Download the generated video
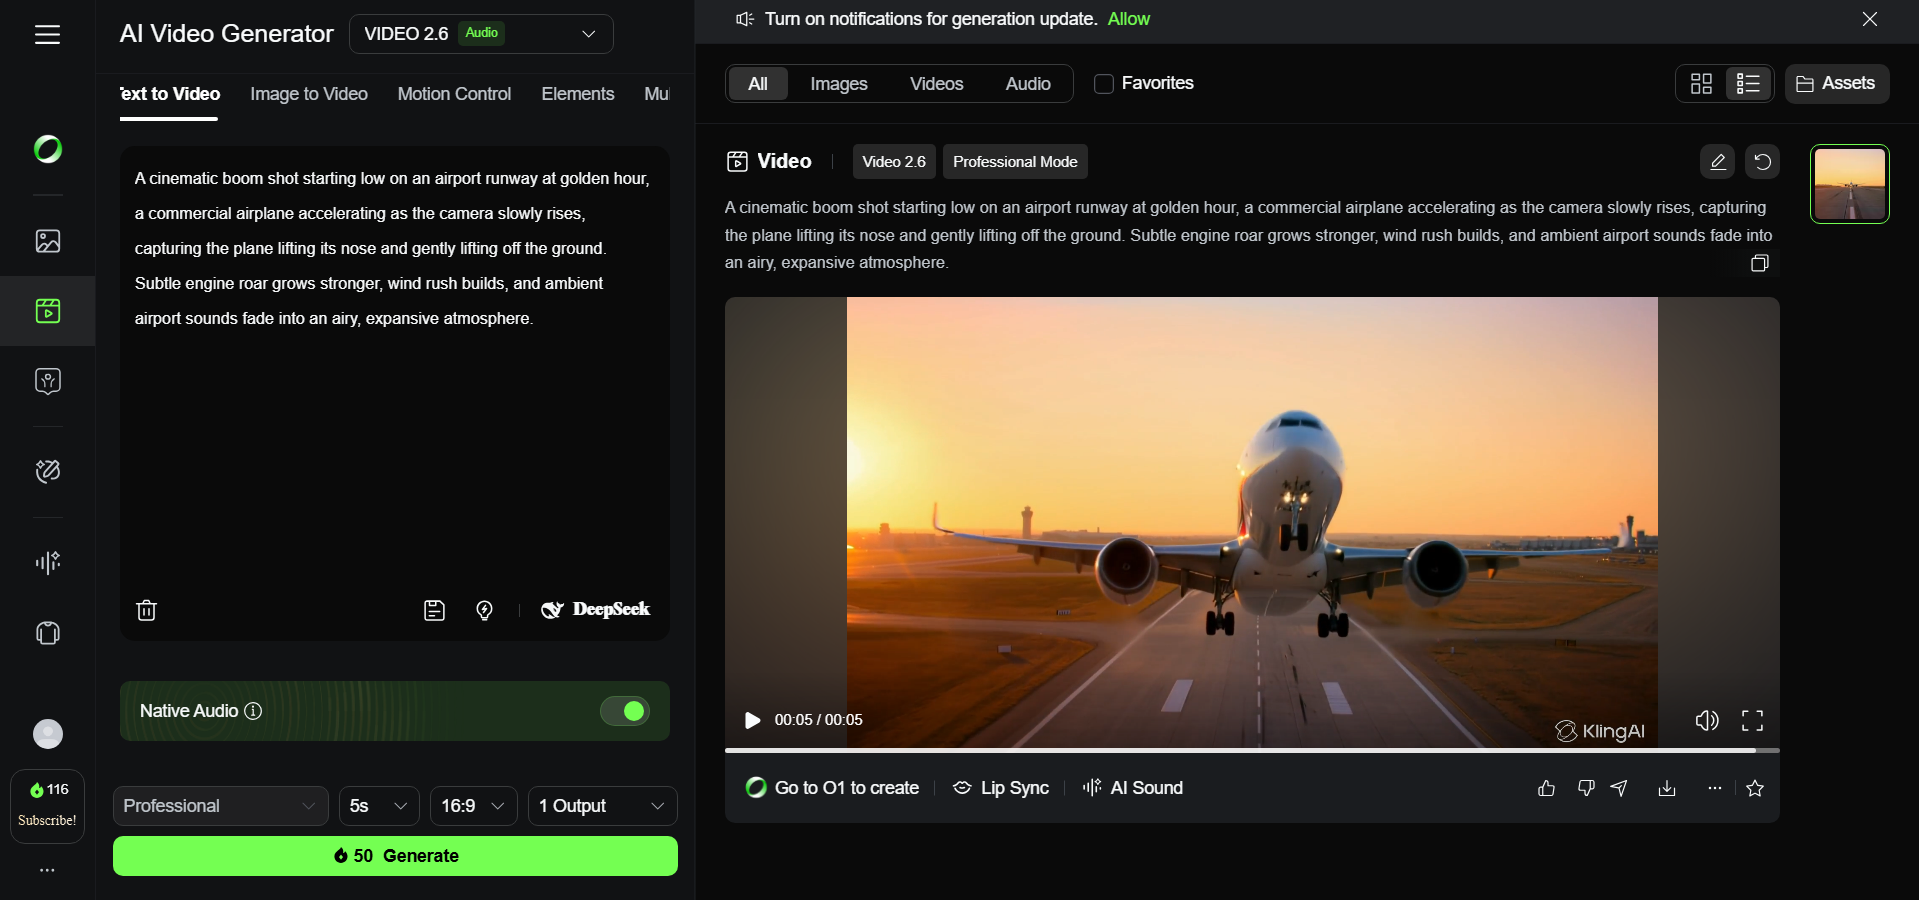The height and width of the screenshot is (900, 1919). click(x=1667, y=788)
